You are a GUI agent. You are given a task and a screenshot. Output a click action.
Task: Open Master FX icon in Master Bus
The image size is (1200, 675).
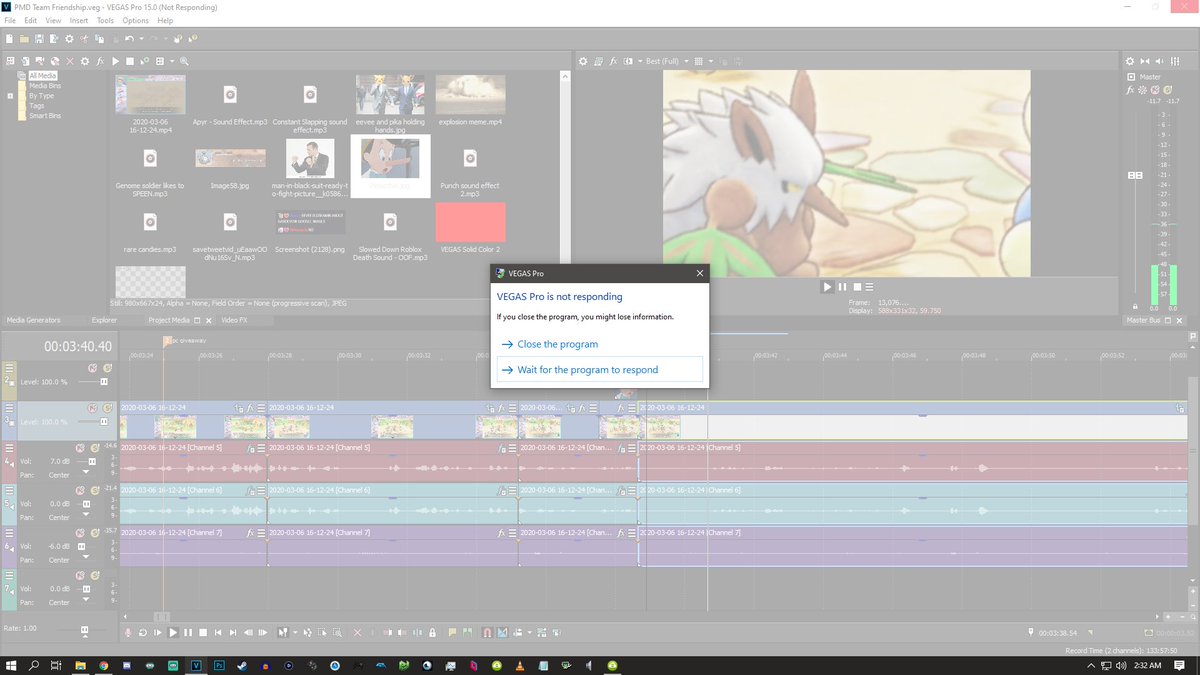click(x=1131, y=90)
